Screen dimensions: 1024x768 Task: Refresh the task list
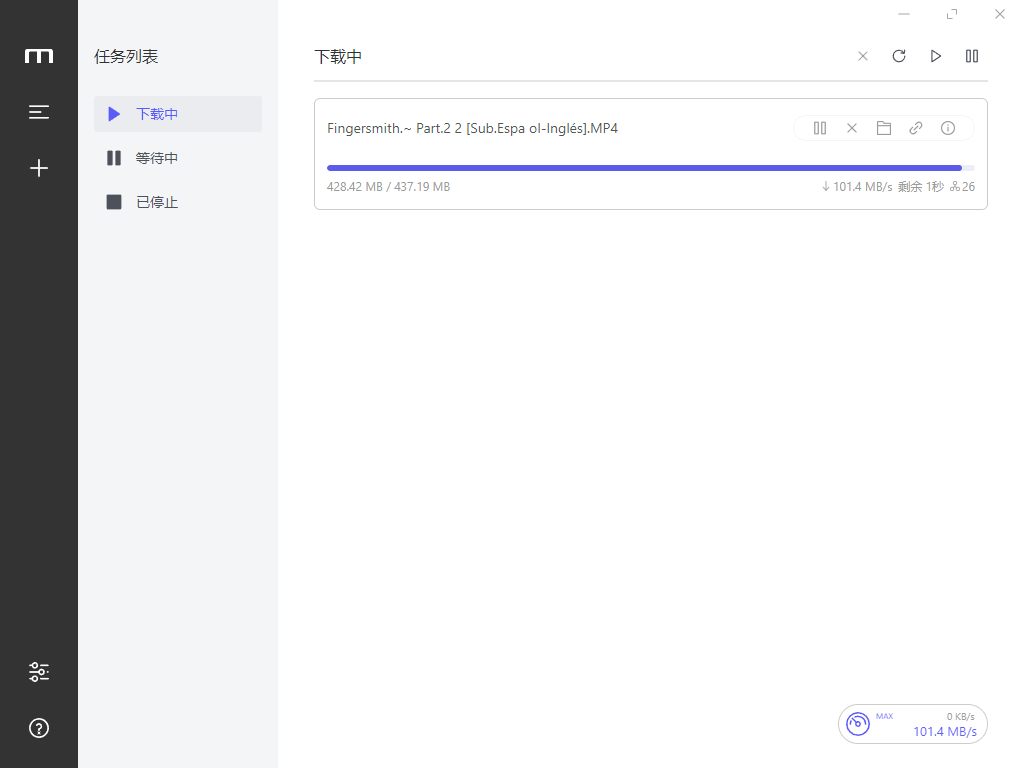(899, 56)
